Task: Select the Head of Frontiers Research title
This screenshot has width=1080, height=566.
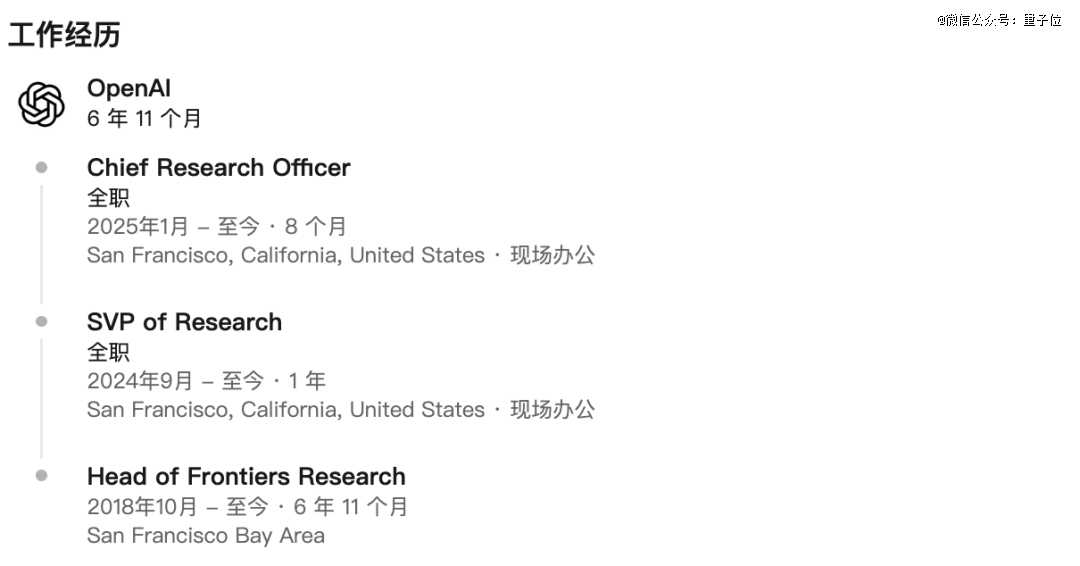Action: (246, 476)
